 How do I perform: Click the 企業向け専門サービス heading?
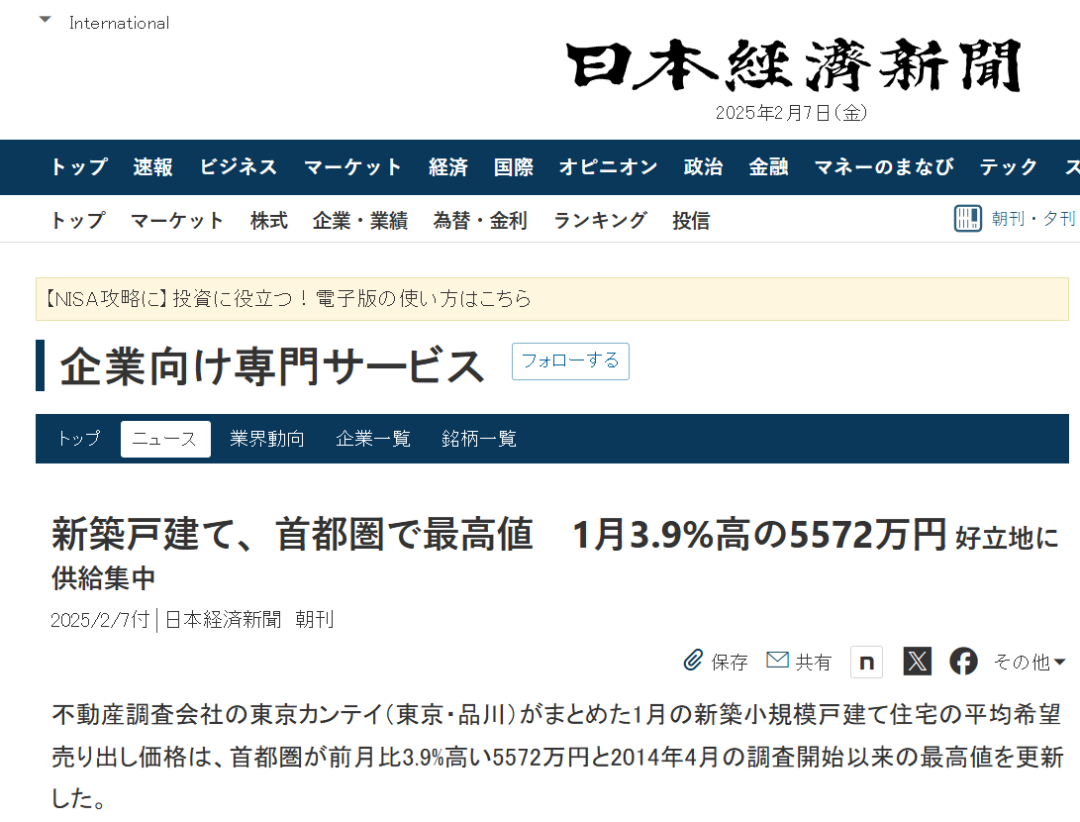[273, 366]
